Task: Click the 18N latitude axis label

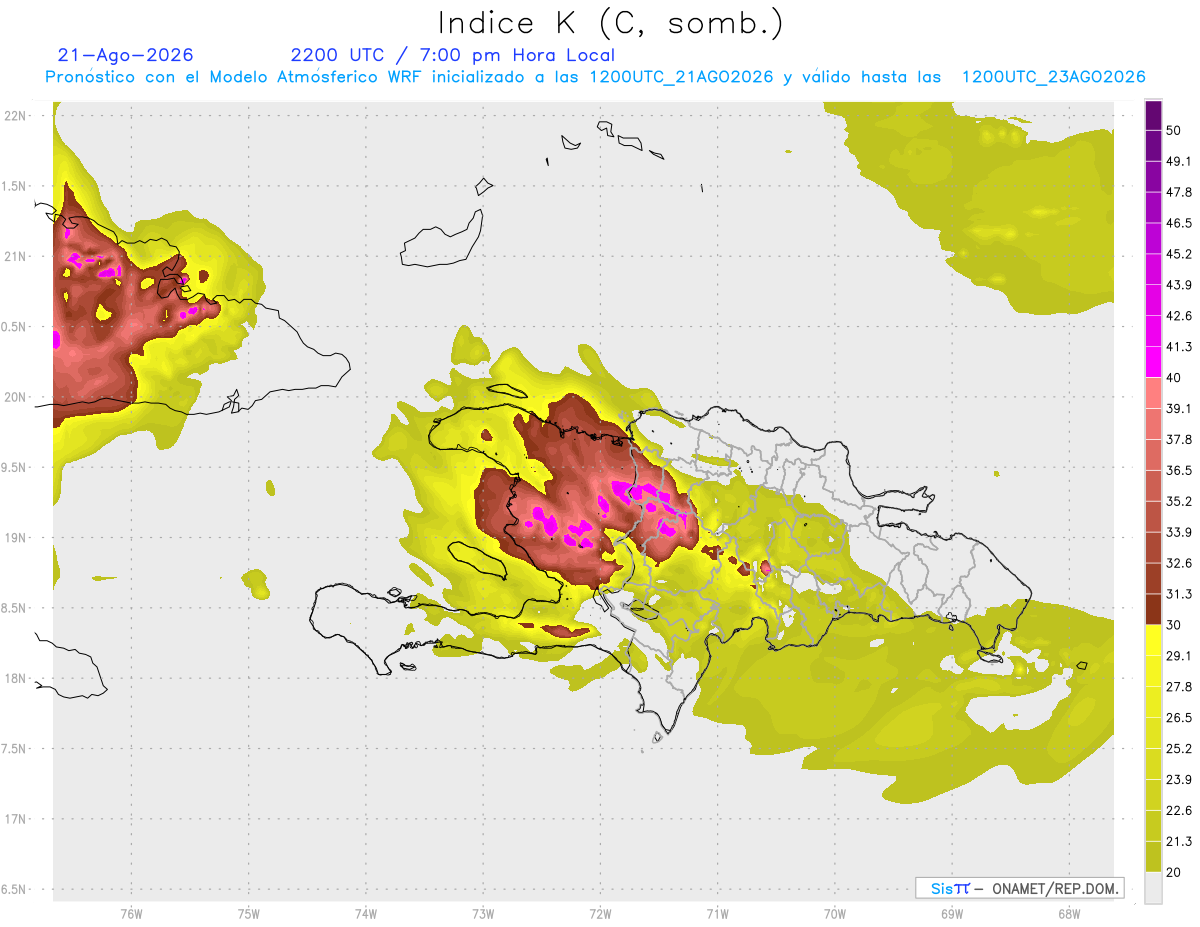Action: point(15,678)
